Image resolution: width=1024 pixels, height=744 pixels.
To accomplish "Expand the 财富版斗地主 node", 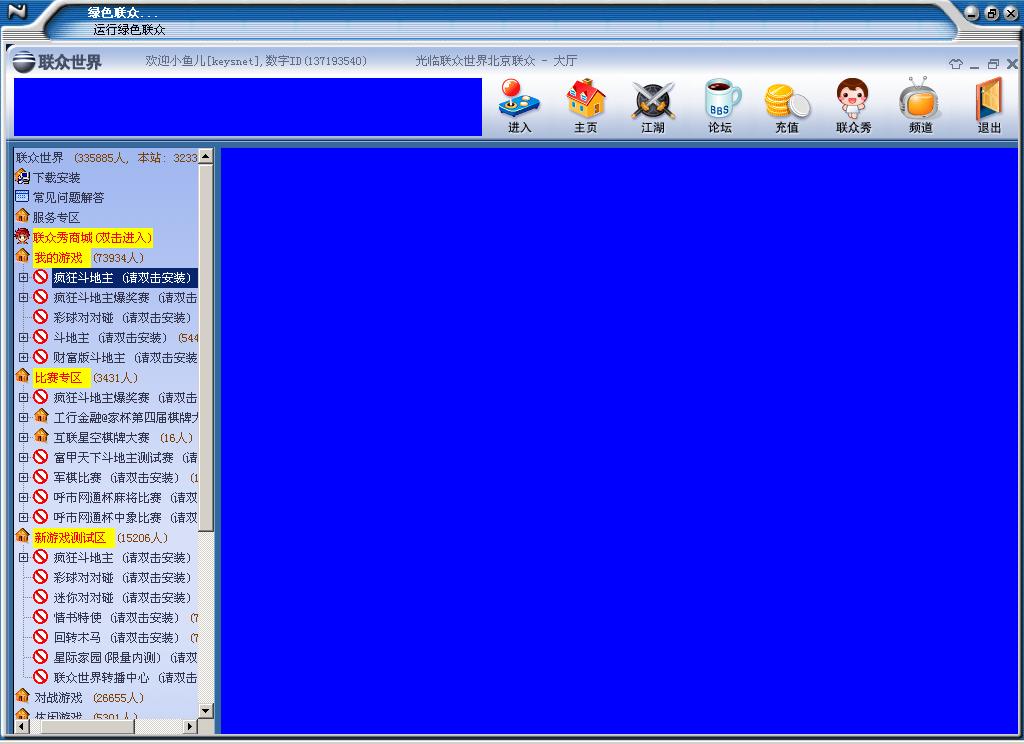I will click(x=24, y=357).
